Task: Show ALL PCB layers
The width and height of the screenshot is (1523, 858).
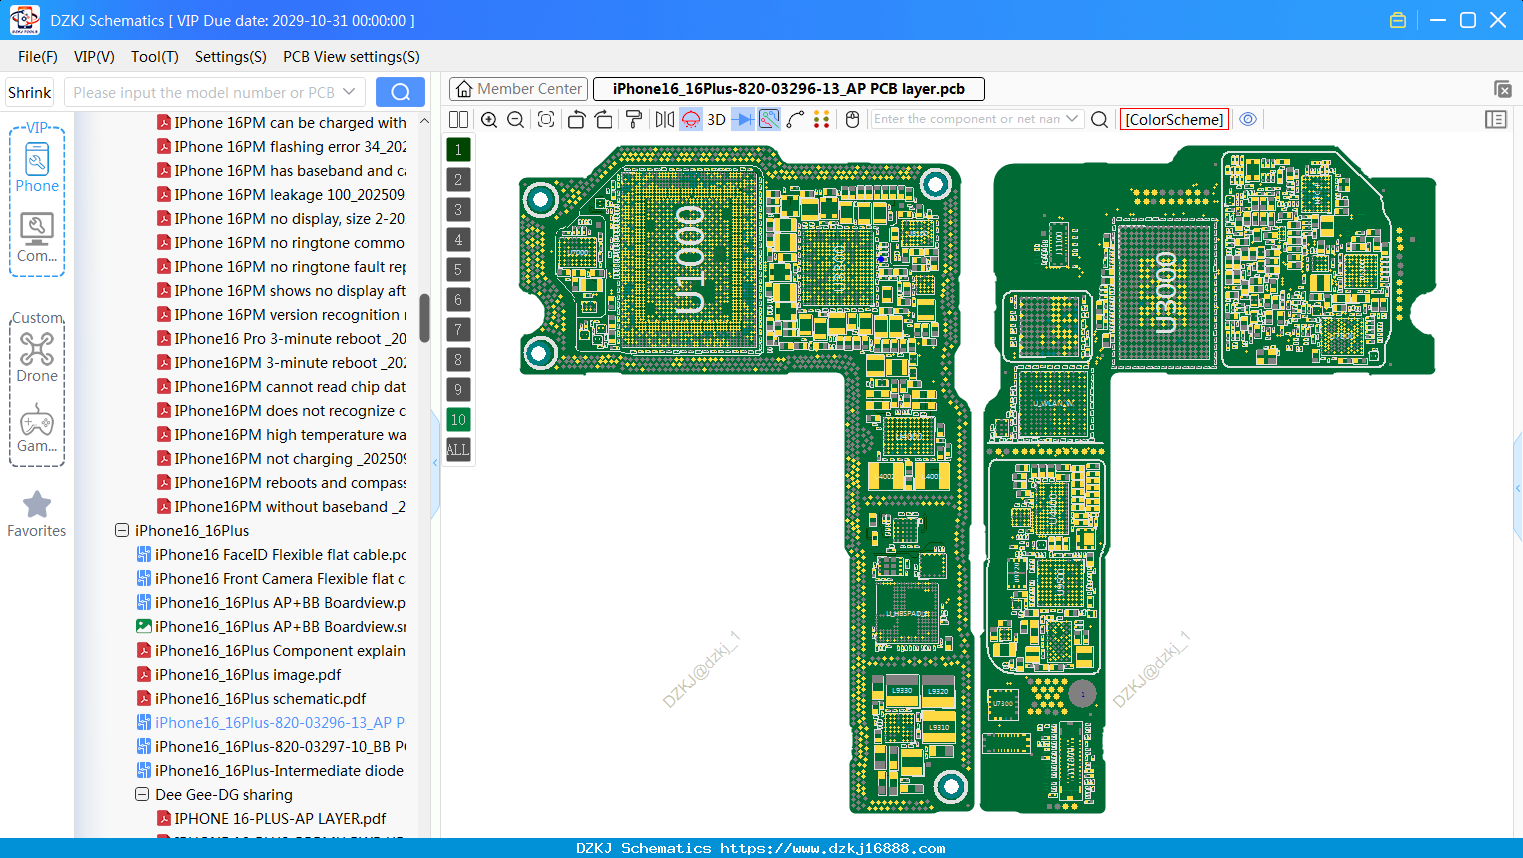Action: click(458, 450)
